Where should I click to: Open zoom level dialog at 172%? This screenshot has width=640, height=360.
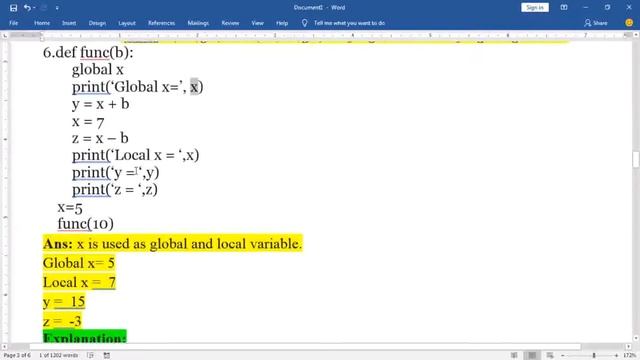coord(629,356)
